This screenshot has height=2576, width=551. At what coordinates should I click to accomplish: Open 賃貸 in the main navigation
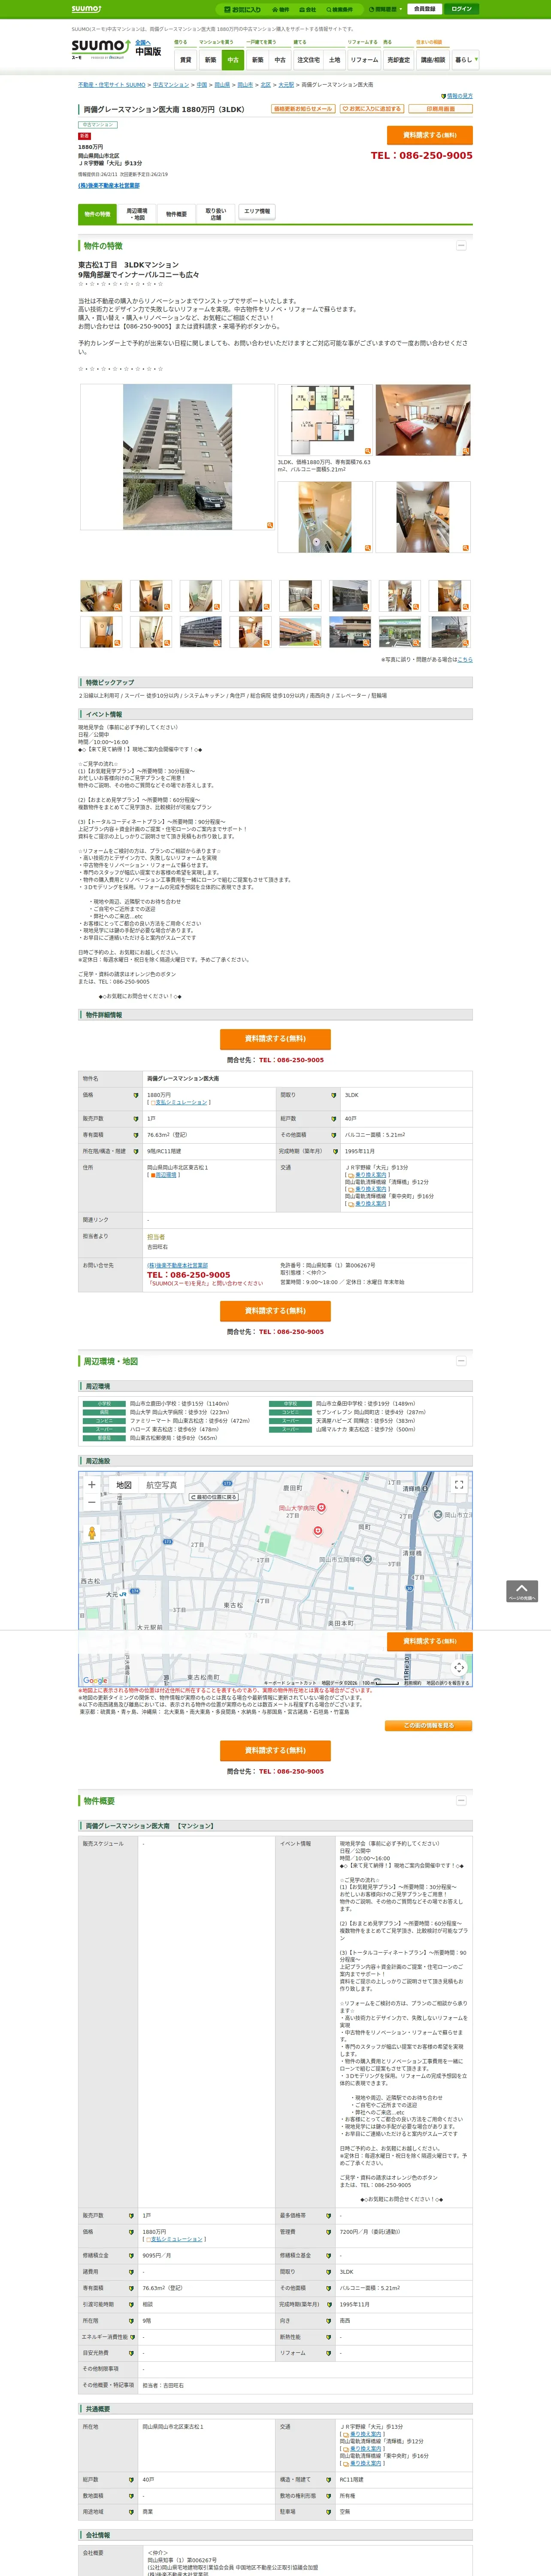click(x=185, y=60)
